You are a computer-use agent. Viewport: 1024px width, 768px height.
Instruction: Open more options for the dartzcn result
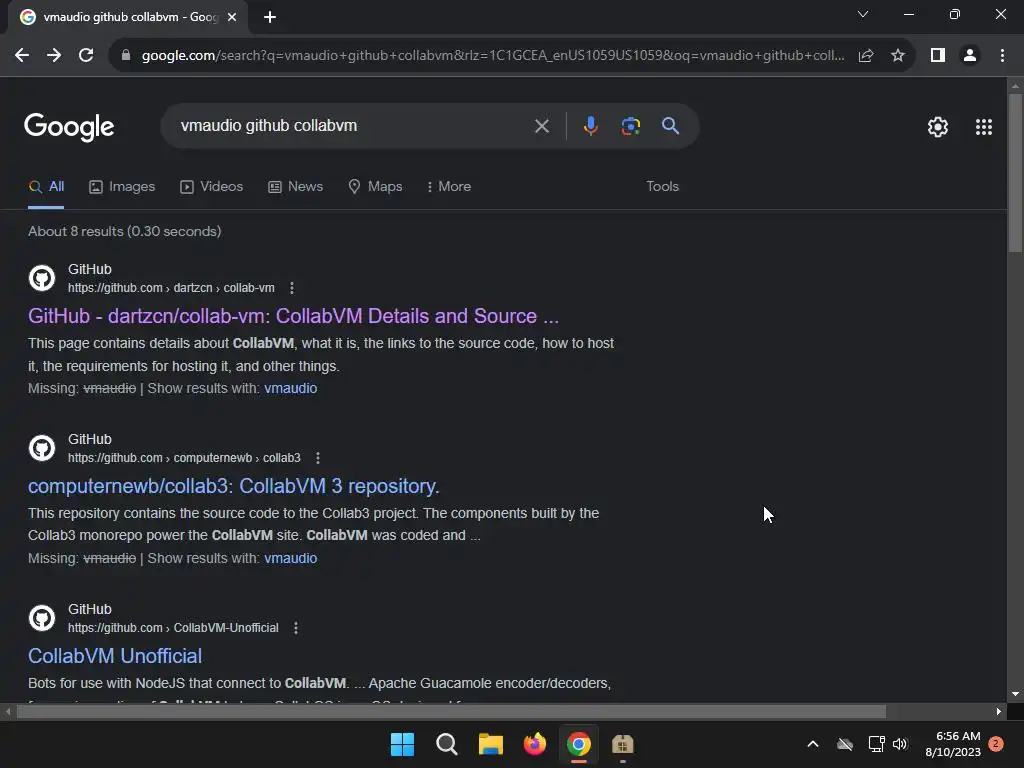tap(292, 288)
